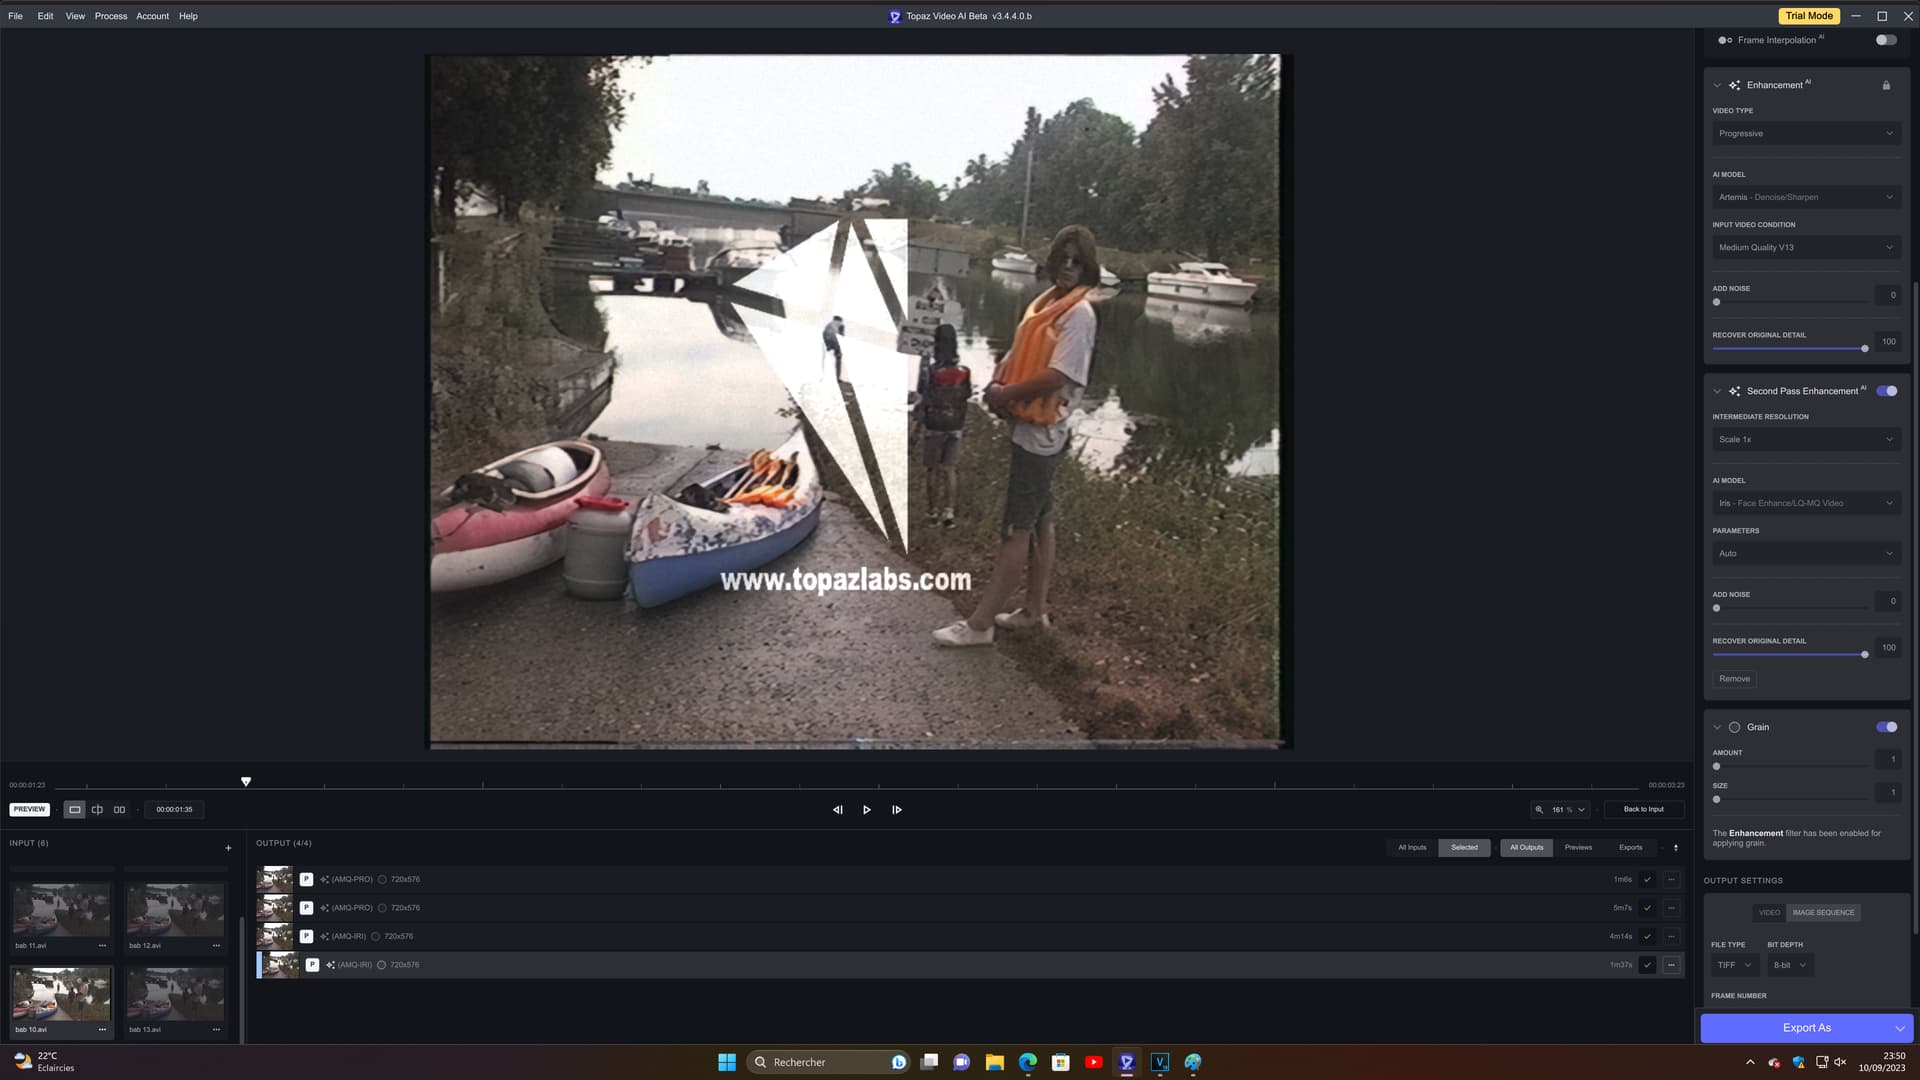
Task: Open the Video Type Progressive dropdown
Action: point(1805,134)
